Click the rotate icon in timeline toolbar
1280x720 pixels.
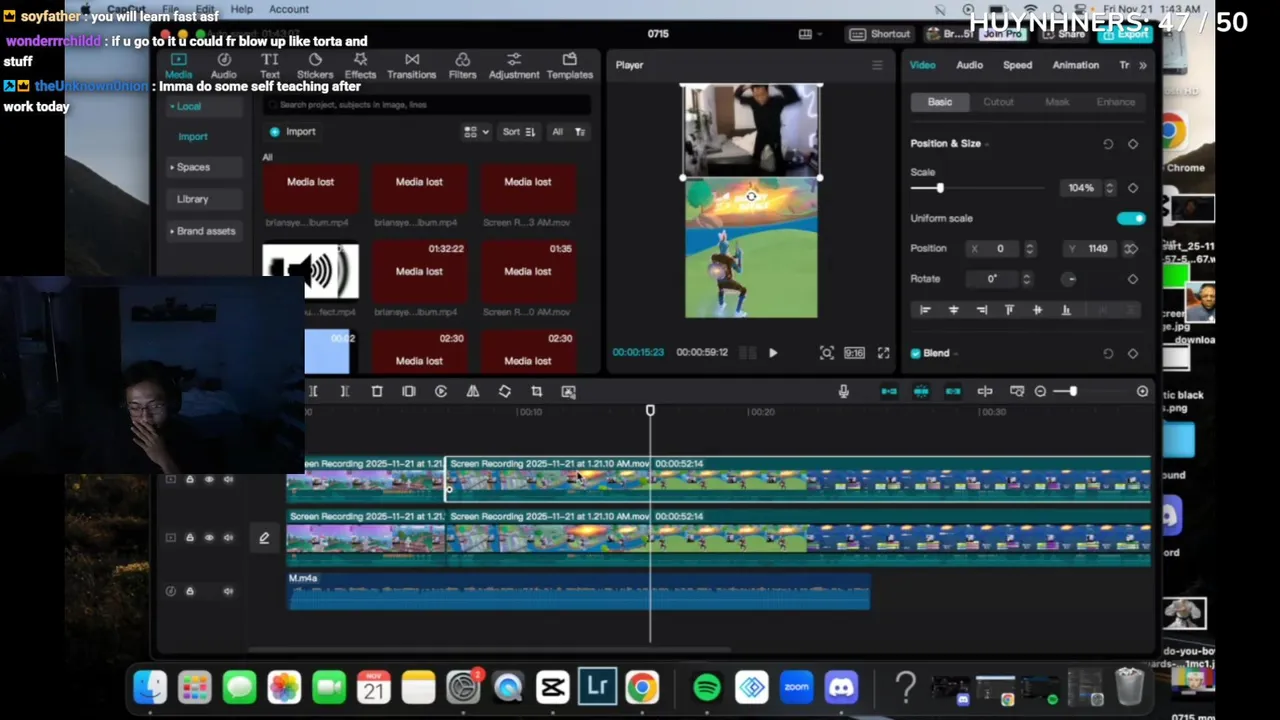tap(505, 391)
